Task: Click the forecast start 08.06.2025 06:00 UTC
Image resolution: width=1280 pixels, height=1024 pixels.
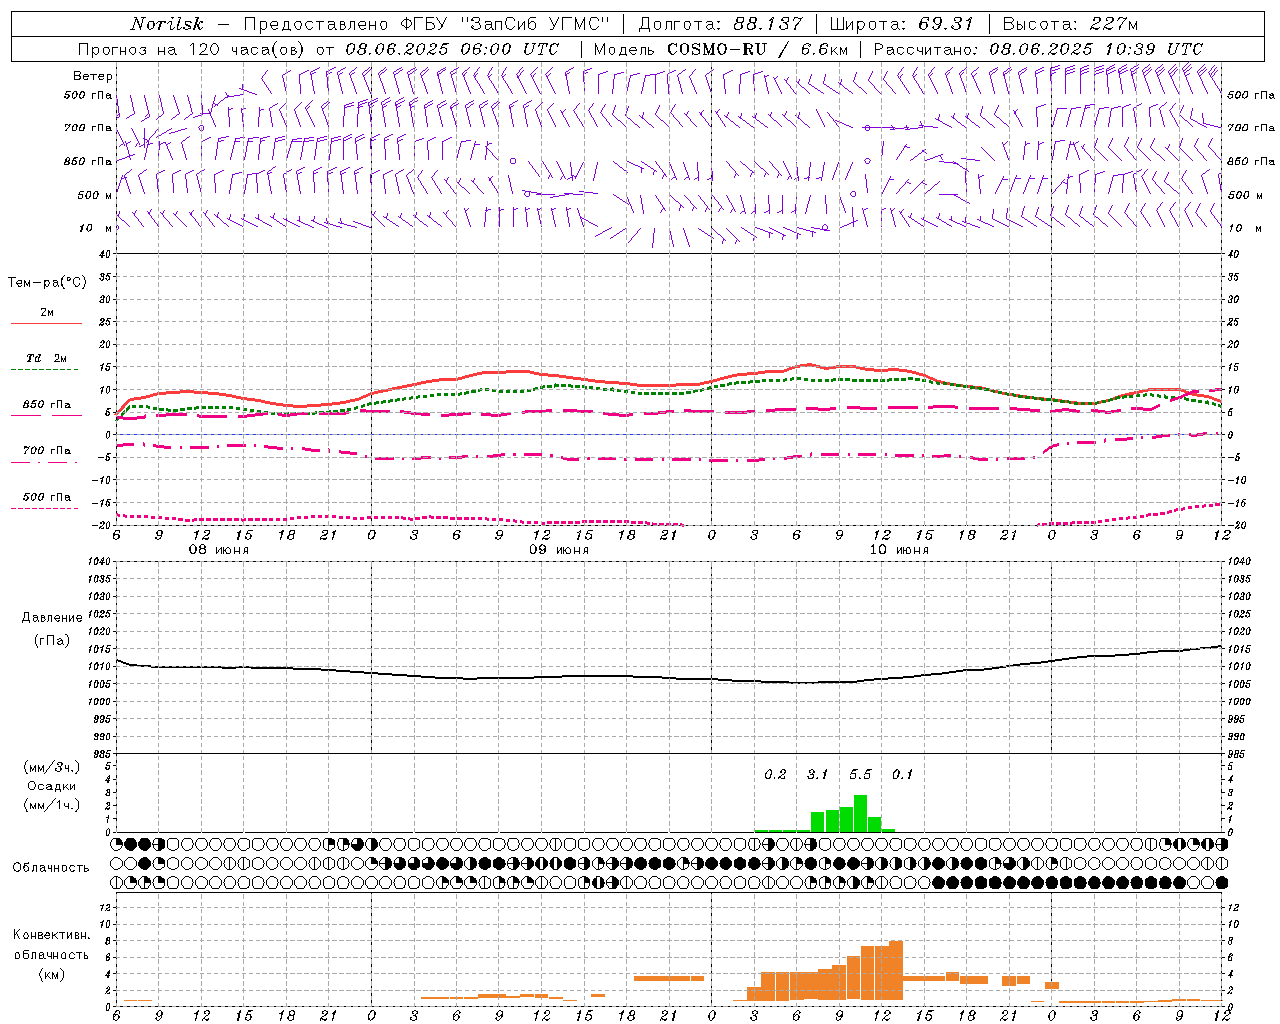Action: pyautogui.click(x=452, y=49)
